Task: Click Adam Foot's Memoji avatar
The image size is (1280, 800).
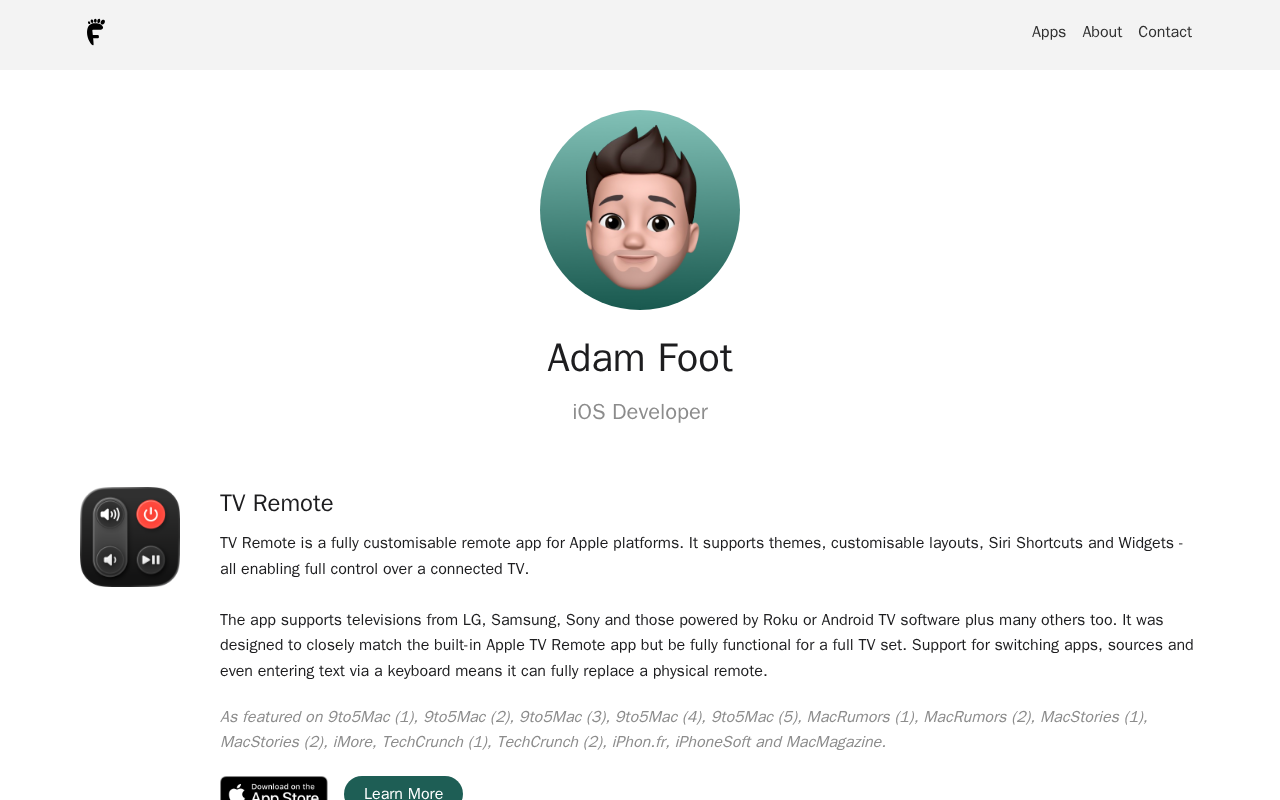Action: [640, 210]
